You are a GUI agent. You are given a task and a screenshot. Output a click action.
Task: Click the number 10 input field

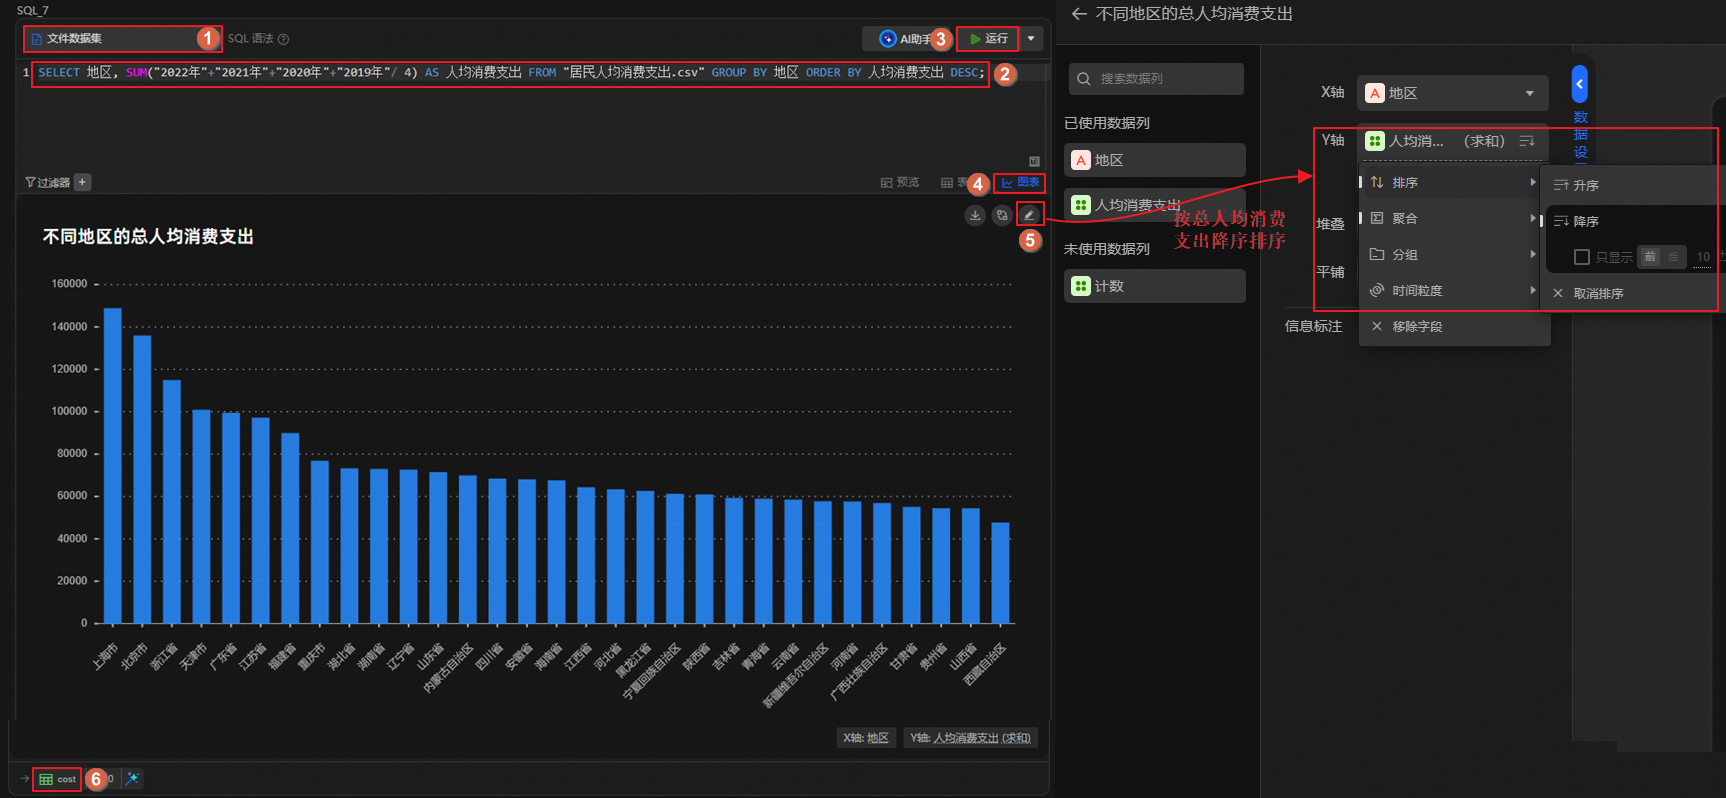click(x=1703, y=257)
